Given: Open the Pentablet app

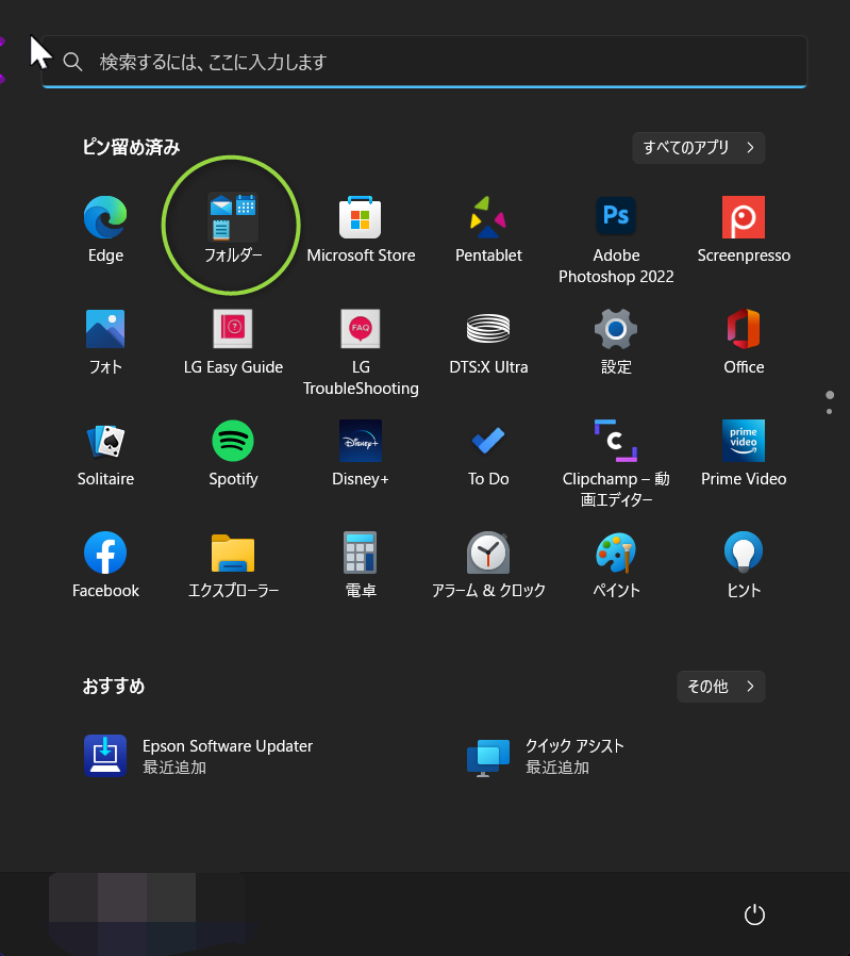Looking at the screenshot, I should click(488, 229).
